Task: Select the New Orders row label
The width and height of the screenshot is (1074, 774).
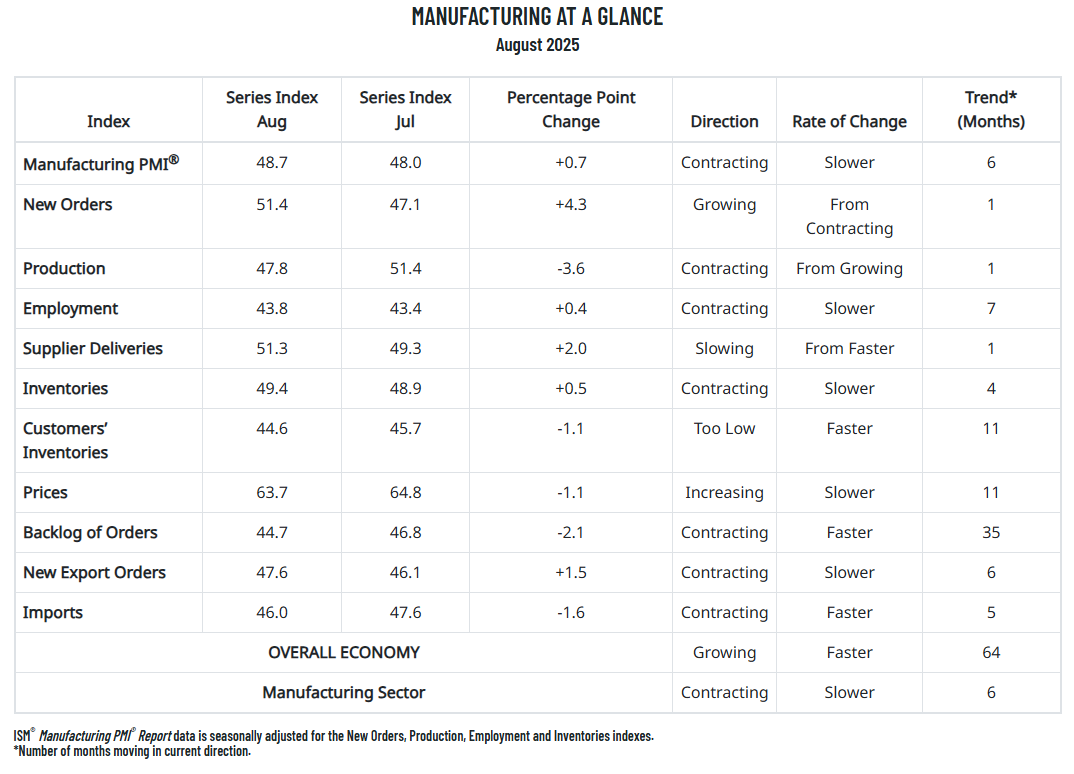Action: point(68,205)
